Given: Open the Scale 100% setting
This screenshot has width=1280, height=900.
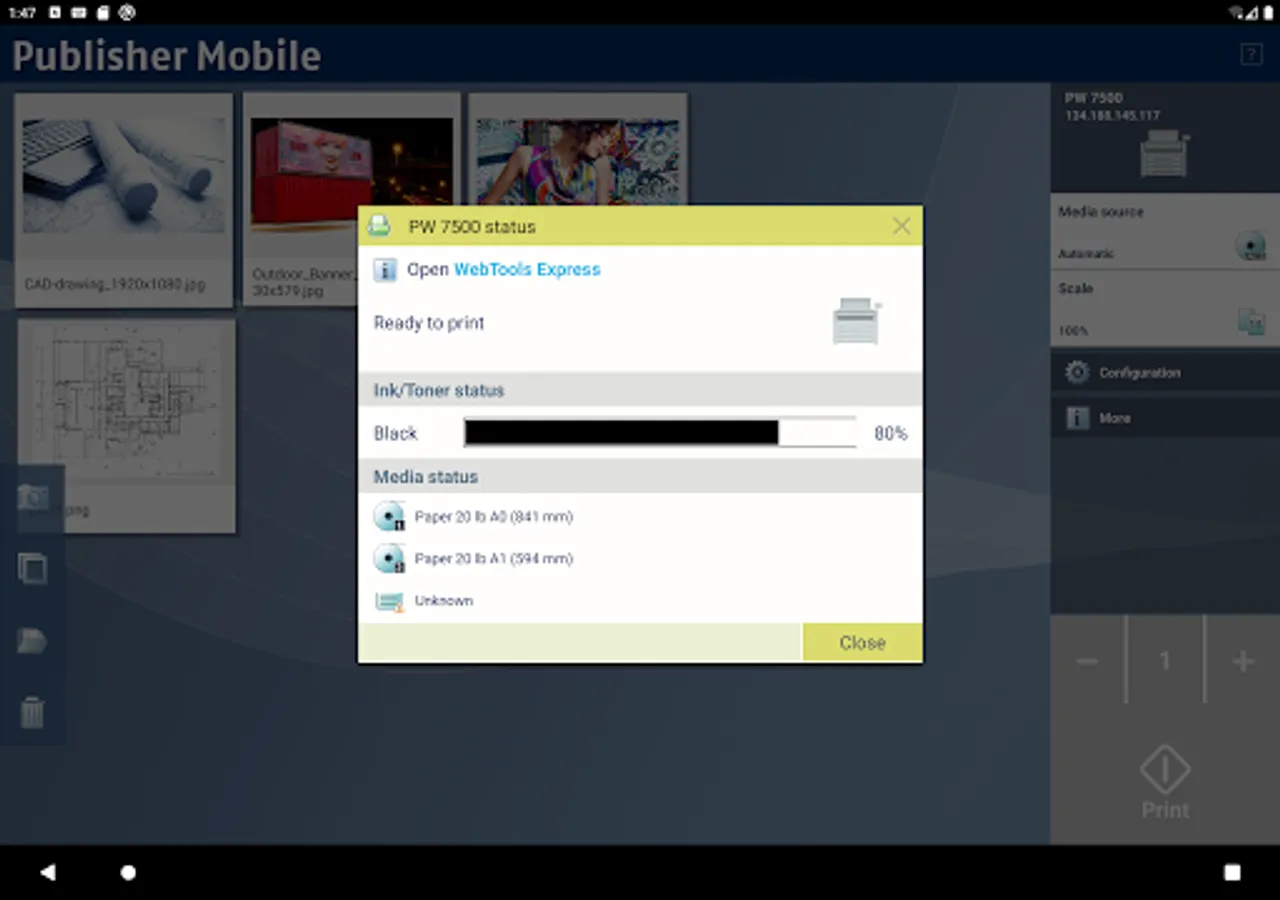Looking at the screenshot, I should click(1165, 309).
